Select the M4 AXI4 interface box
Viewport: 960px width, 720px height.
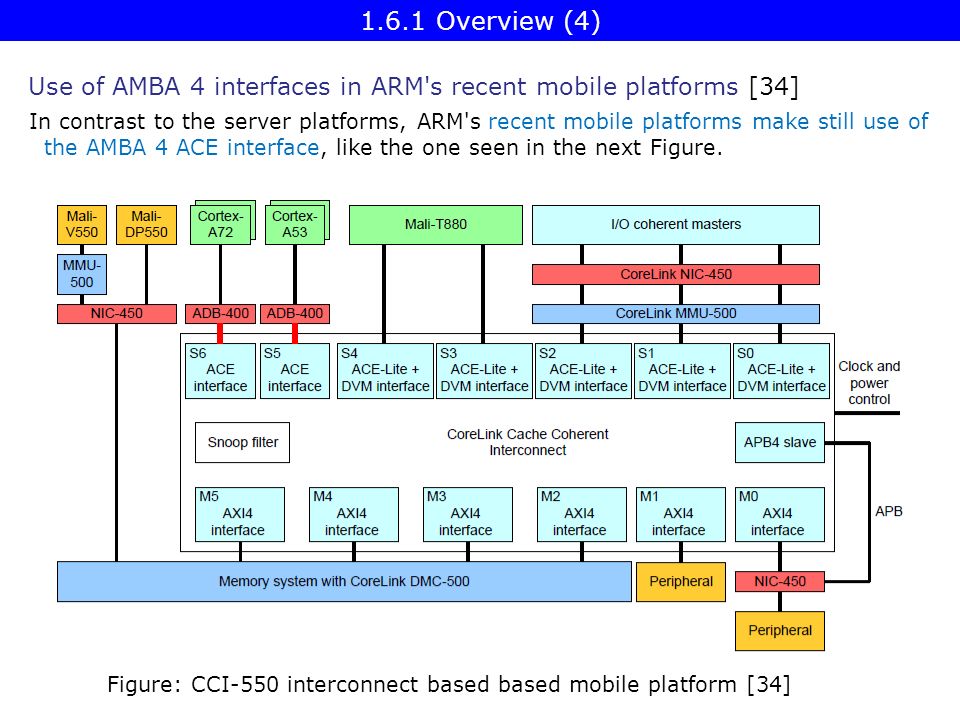(x=353, y=514)
